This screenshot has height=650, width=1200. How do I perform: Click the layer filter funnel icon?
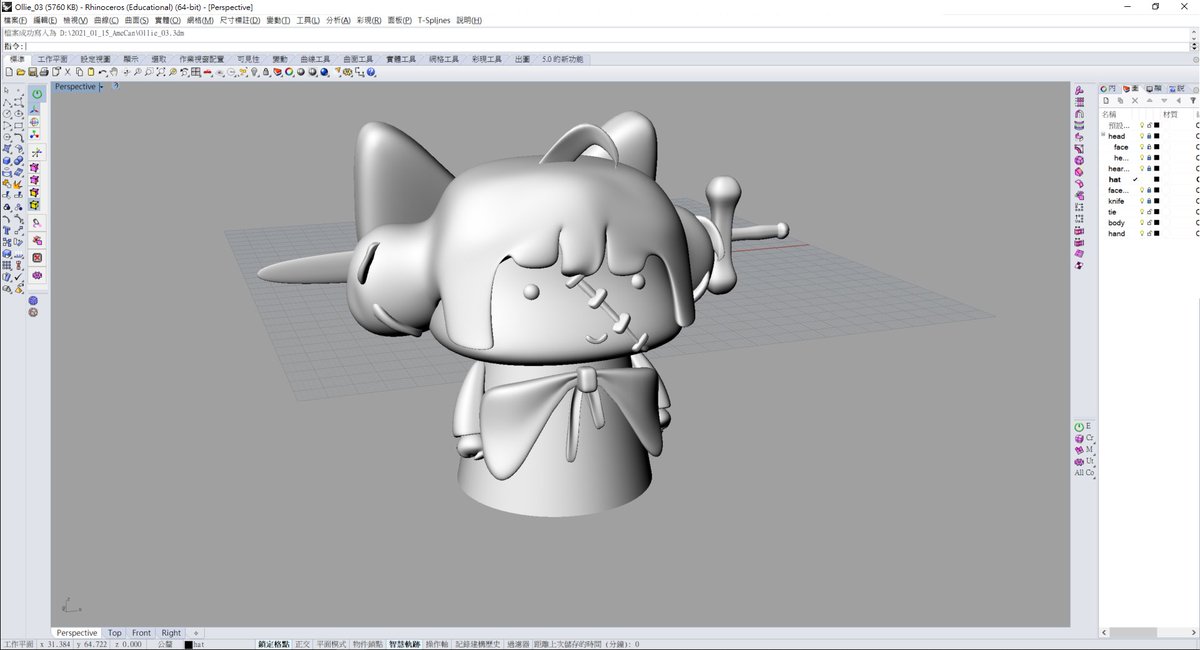[x=1193, y=100]
